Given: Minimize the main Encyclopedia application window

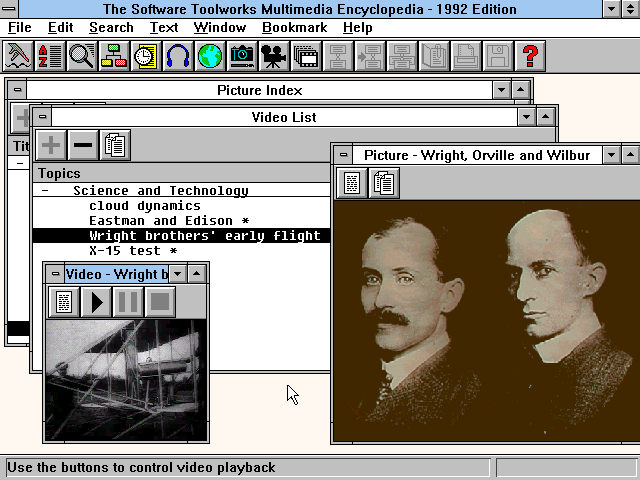Looking at the screenshot, I should (x=611, y=9).
